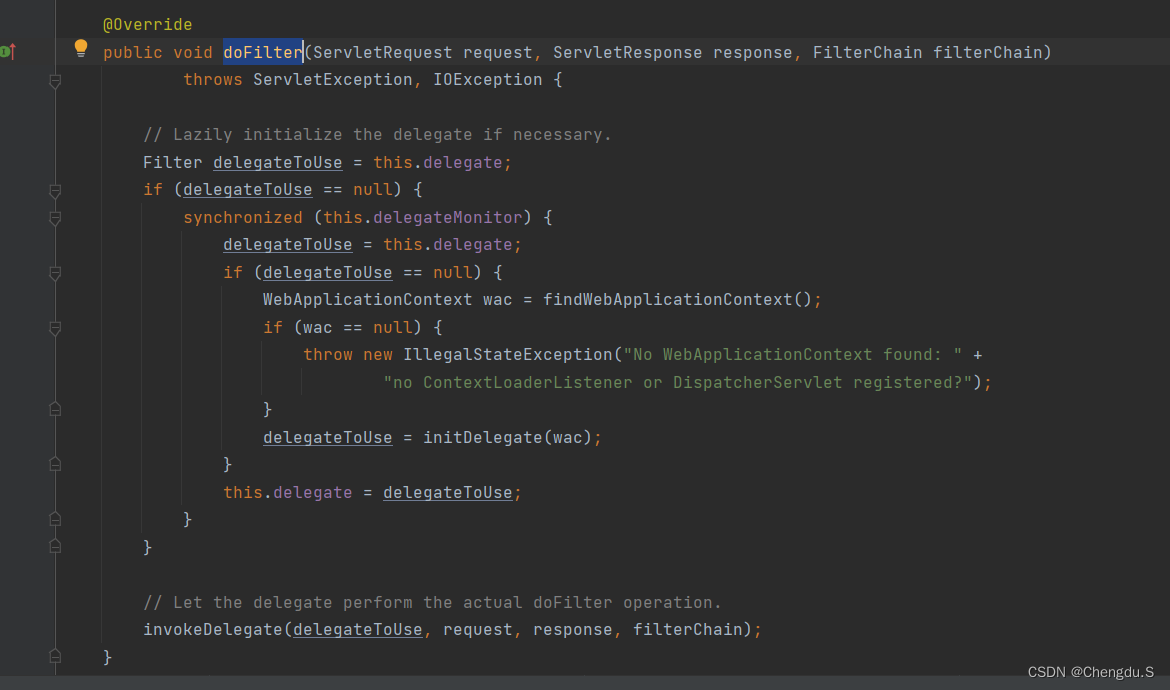Click the highlighted doFilter method name

263,52
